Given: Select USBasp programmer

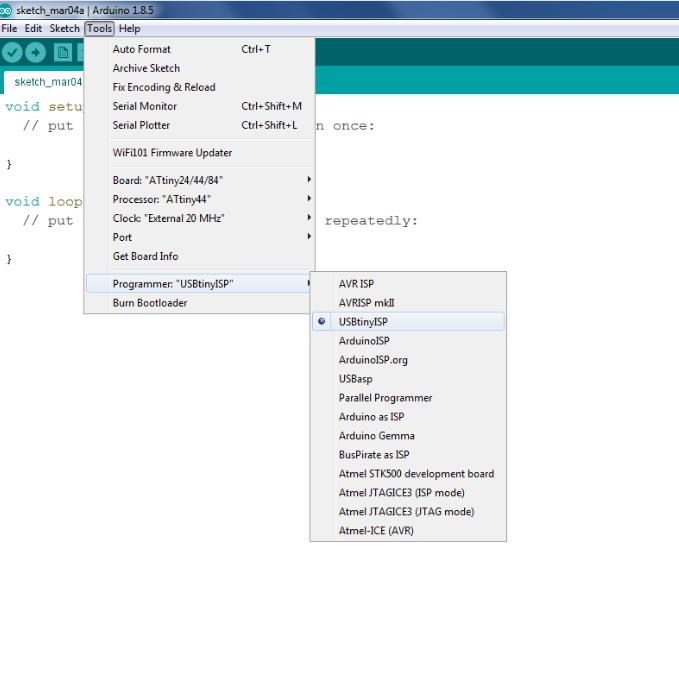Looking at the screenshot, I should (x=408, y=379).
